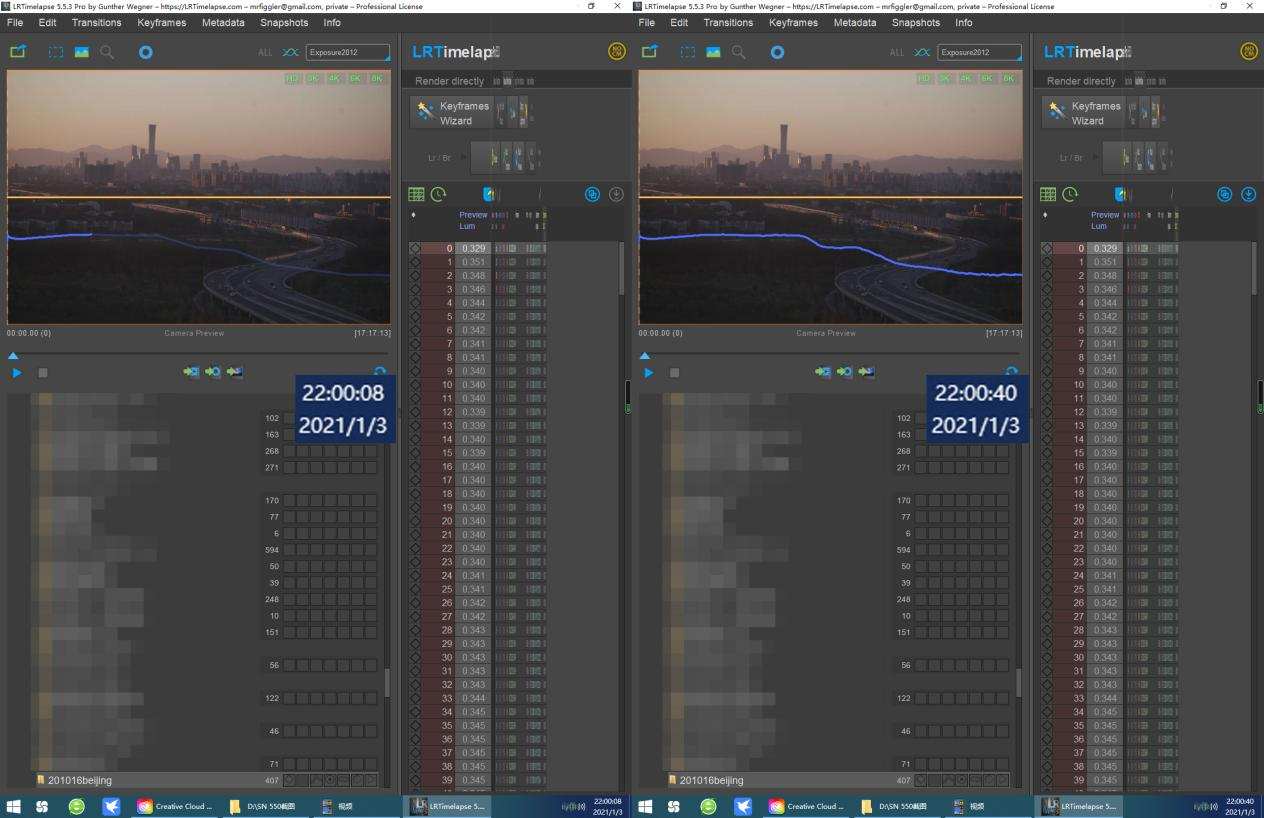Click the magnifier zoom icon in the left window

point(107,52)
